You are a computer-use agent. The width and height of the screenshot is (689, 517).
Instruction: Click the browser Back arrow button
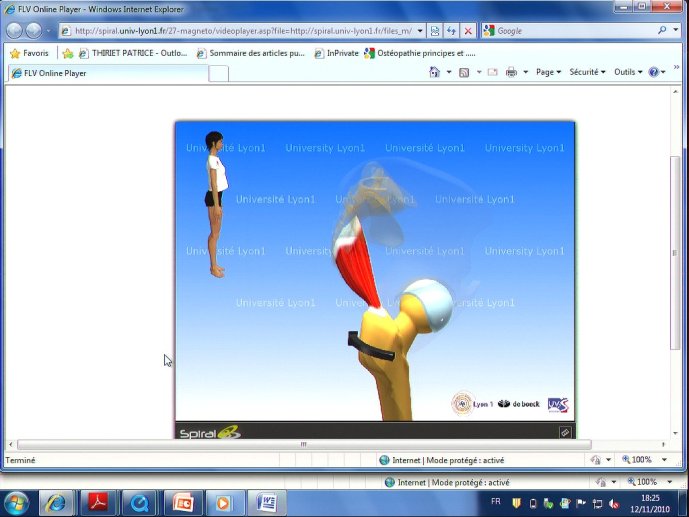pos(15,31)
